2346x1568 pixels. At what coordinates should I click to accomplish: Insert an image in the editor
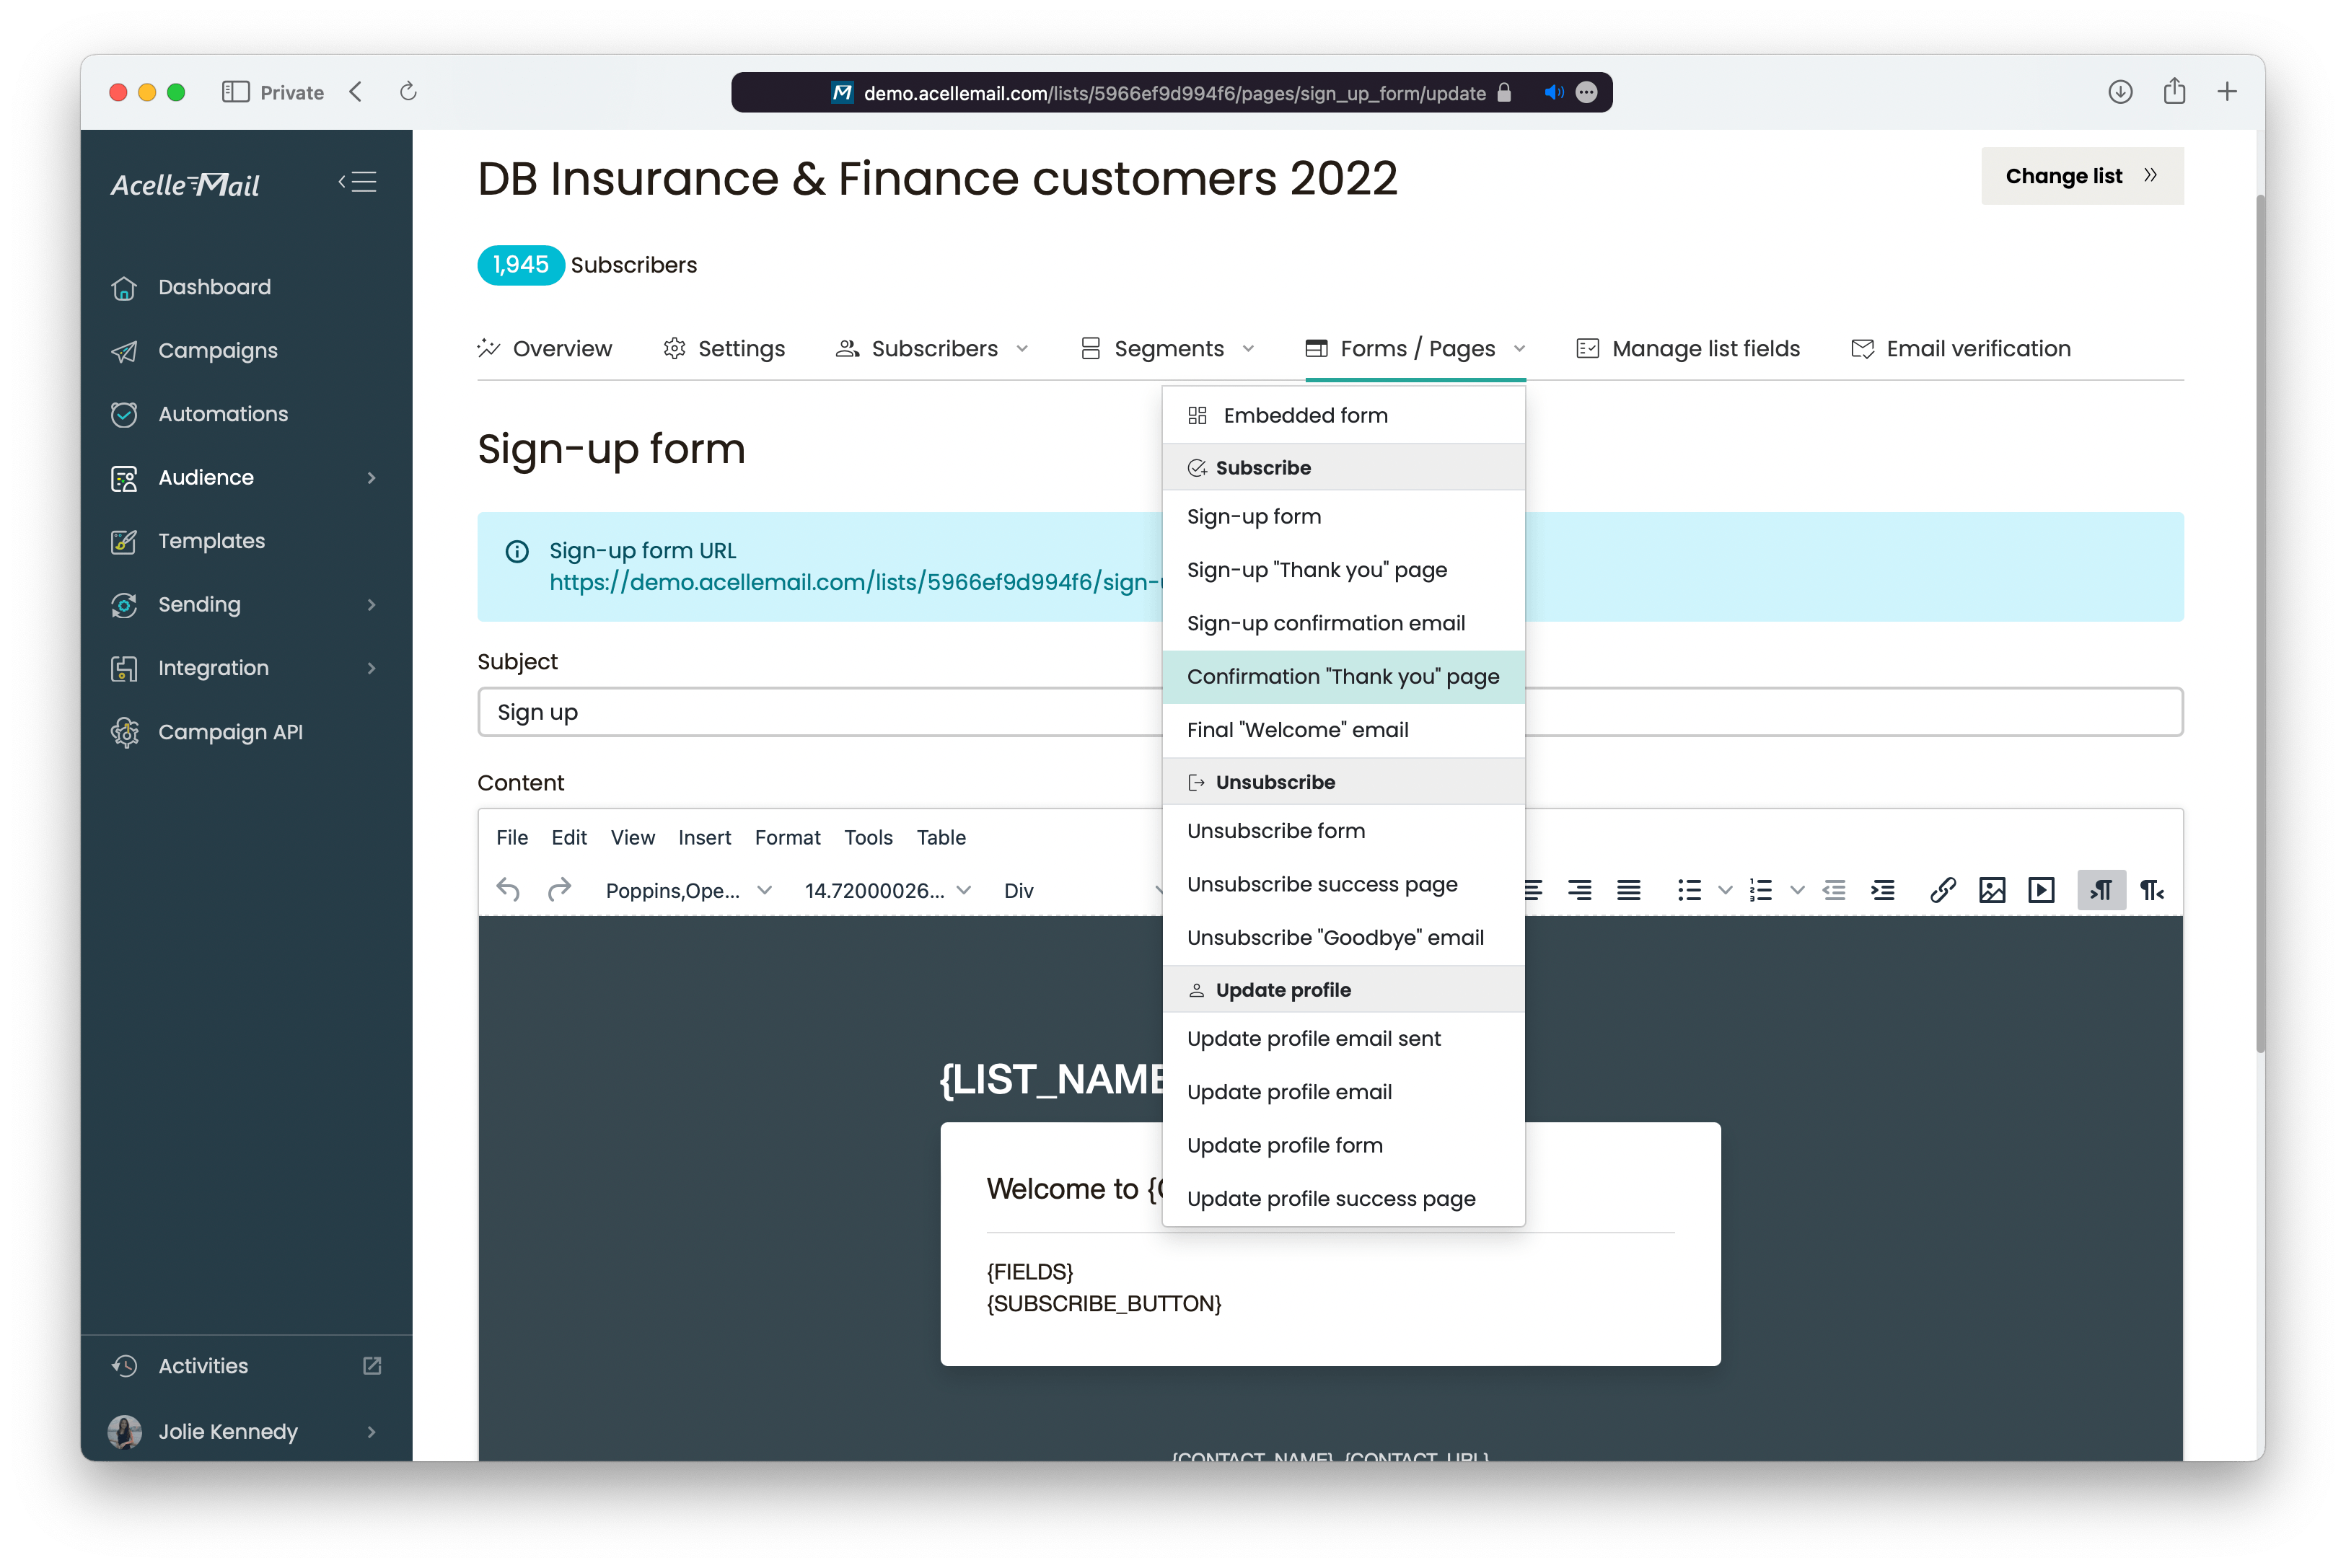(1992, 890)
